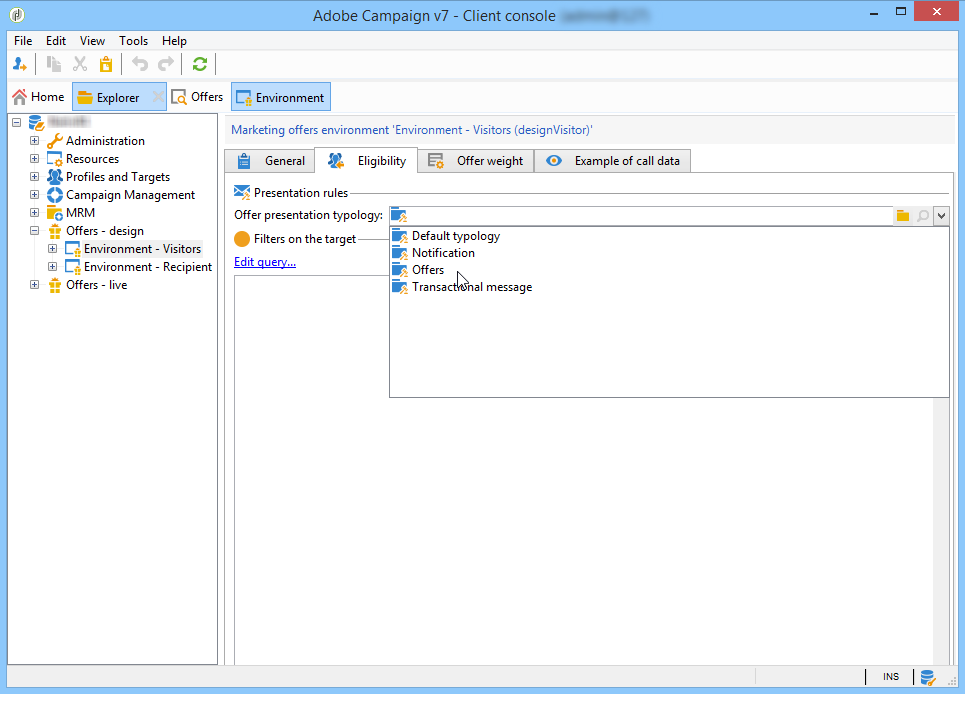This screenshot has height=709, width=980.
Task: Click the Paste clipboard toolbar icon
Action: coord(106,64)
